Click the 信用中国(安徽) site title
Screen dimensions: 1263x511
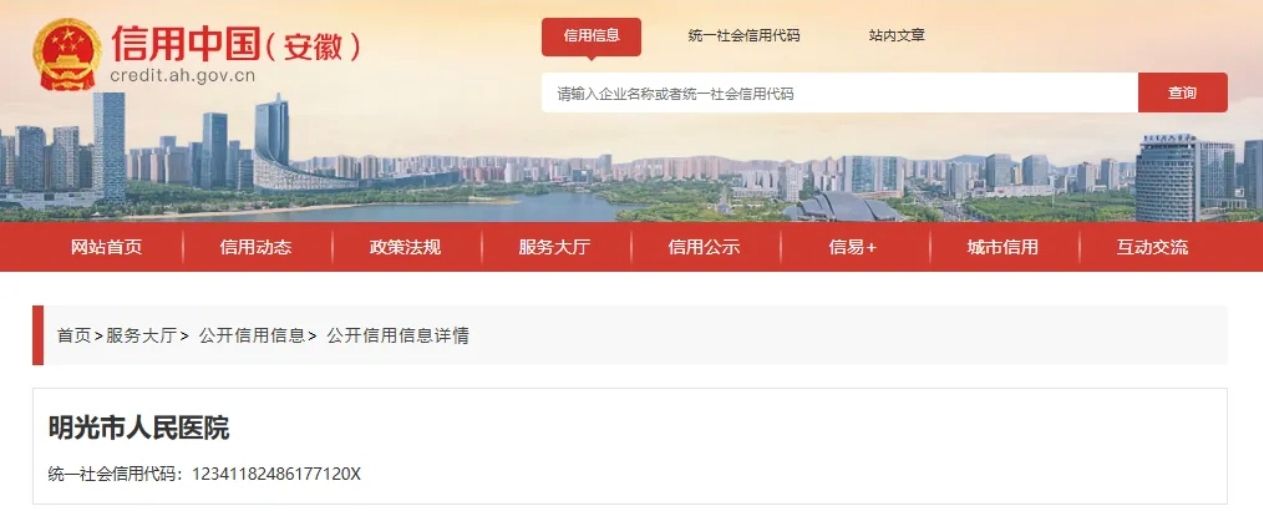[235, 44]
